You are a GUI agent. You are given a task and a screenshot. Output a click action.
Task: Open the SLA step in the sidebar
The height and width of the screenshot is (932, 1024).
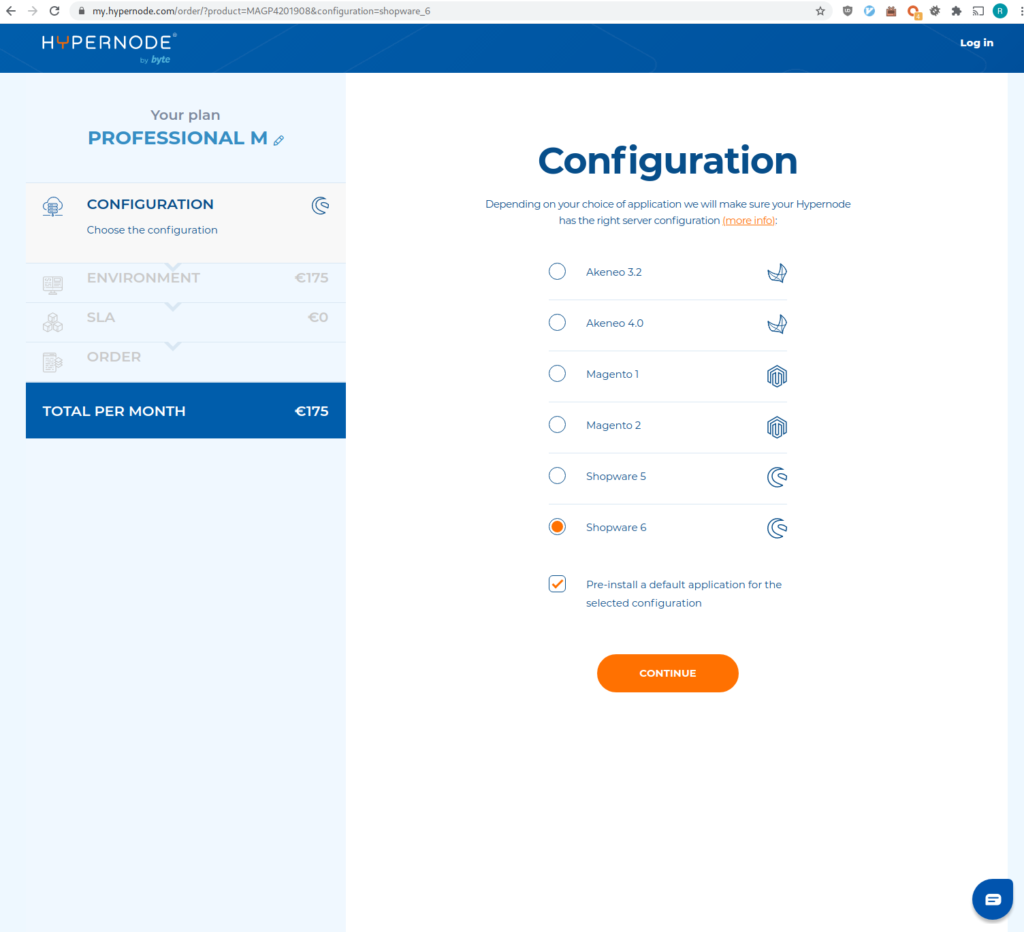pyautogui.click(x=185, y=323)
